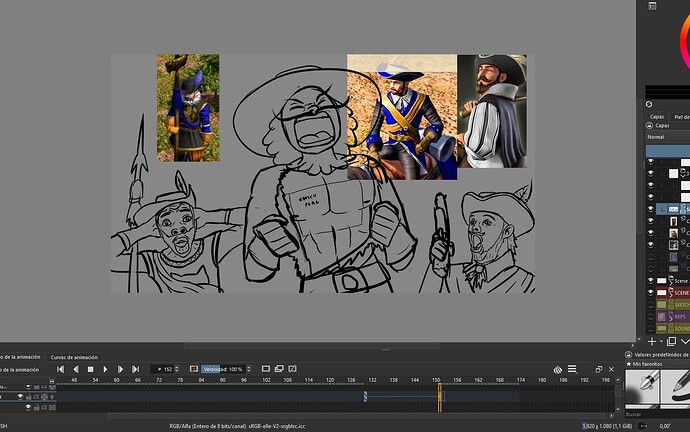The image size is (690, 432).
Task: Open the Normal blending mode dropdown
Action: click(x=667, y=136)
